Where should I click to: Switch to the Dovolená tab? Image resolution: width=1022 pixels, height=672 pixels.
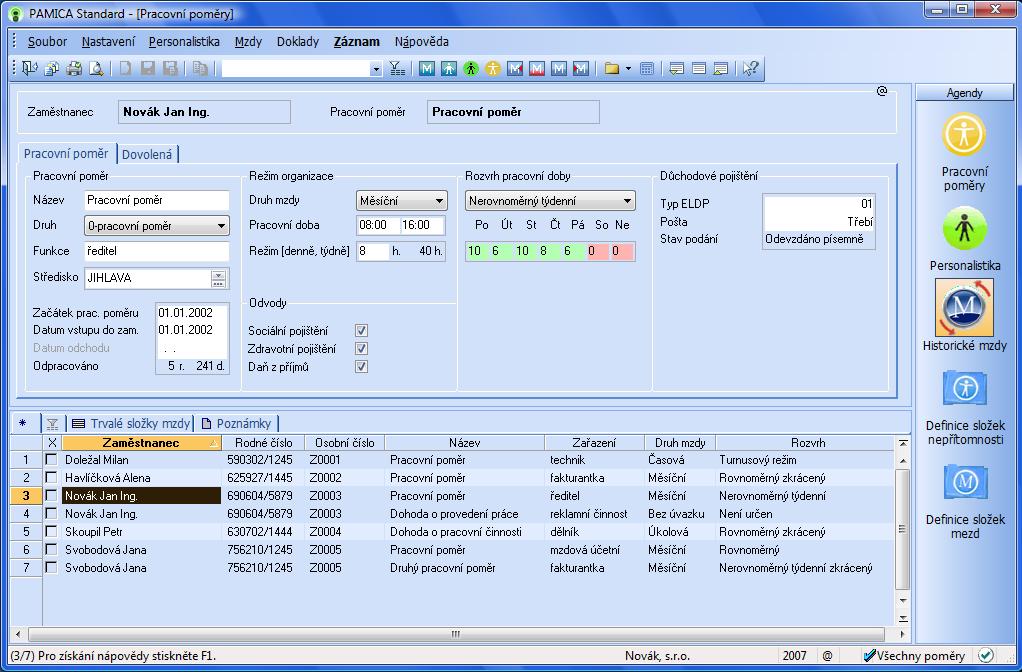click(x=147, y=155)
